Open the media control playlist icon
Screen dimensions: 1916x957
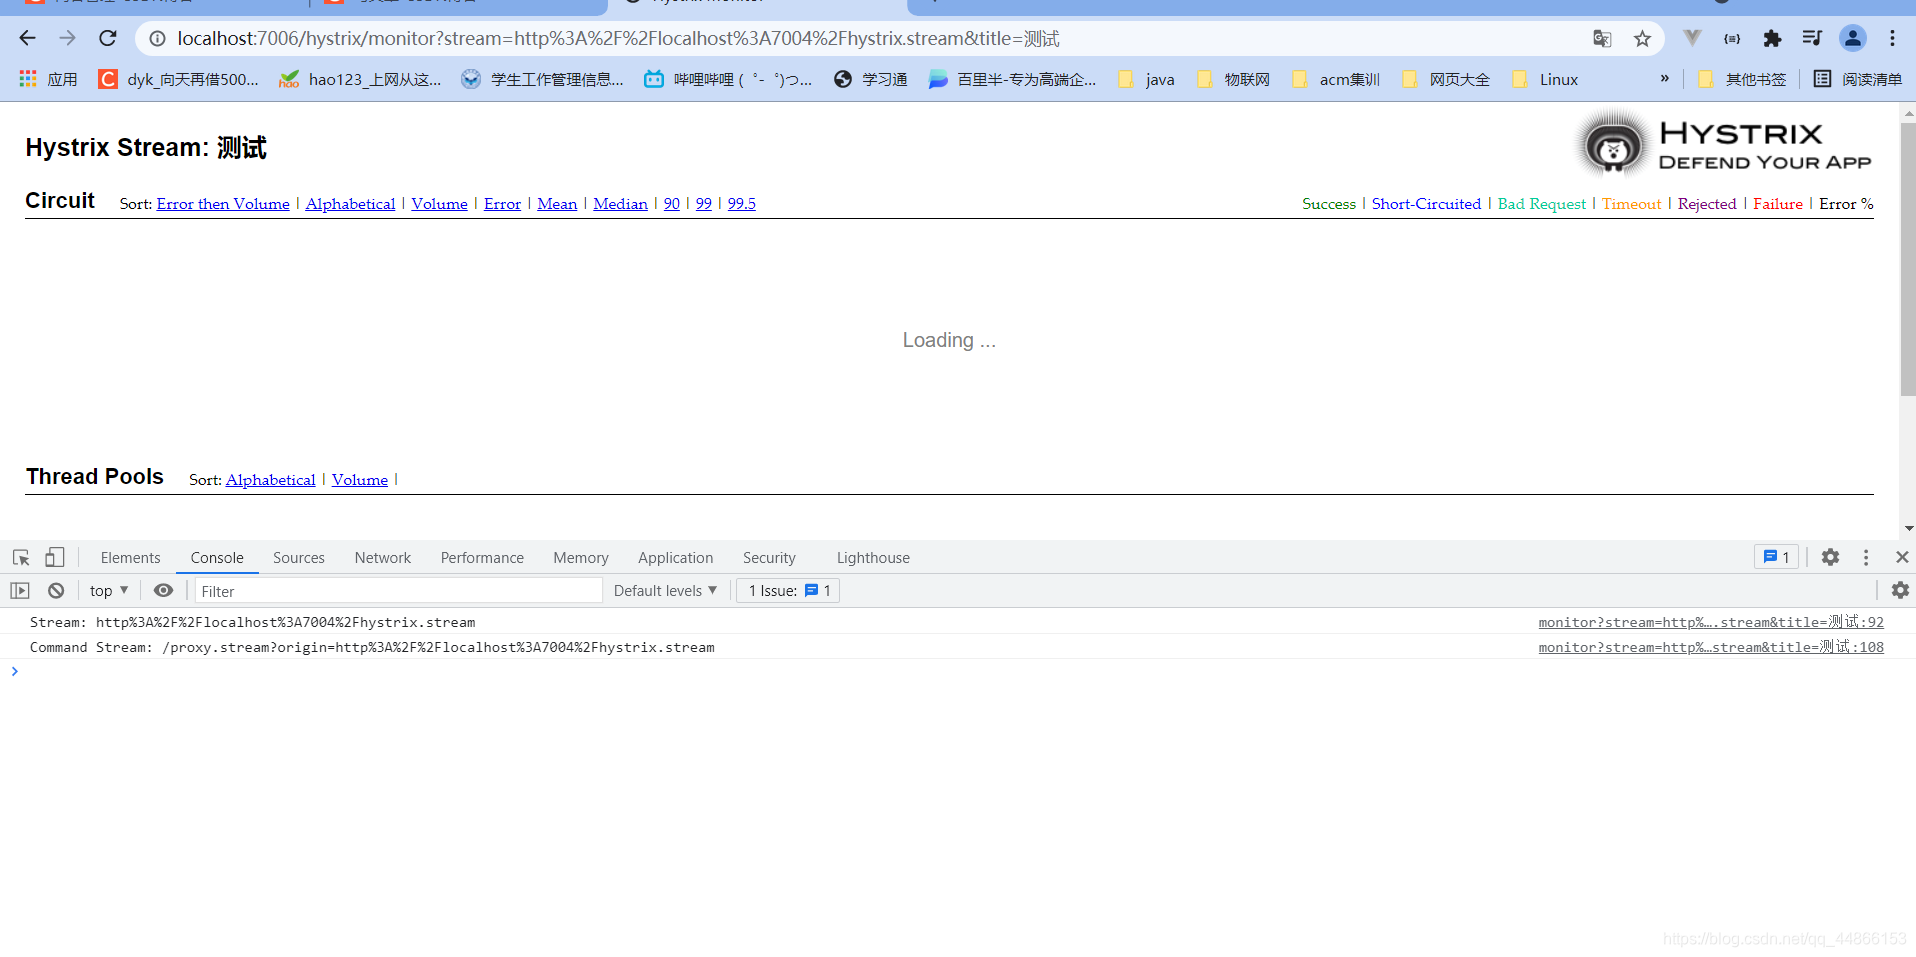click(1812, 38)
